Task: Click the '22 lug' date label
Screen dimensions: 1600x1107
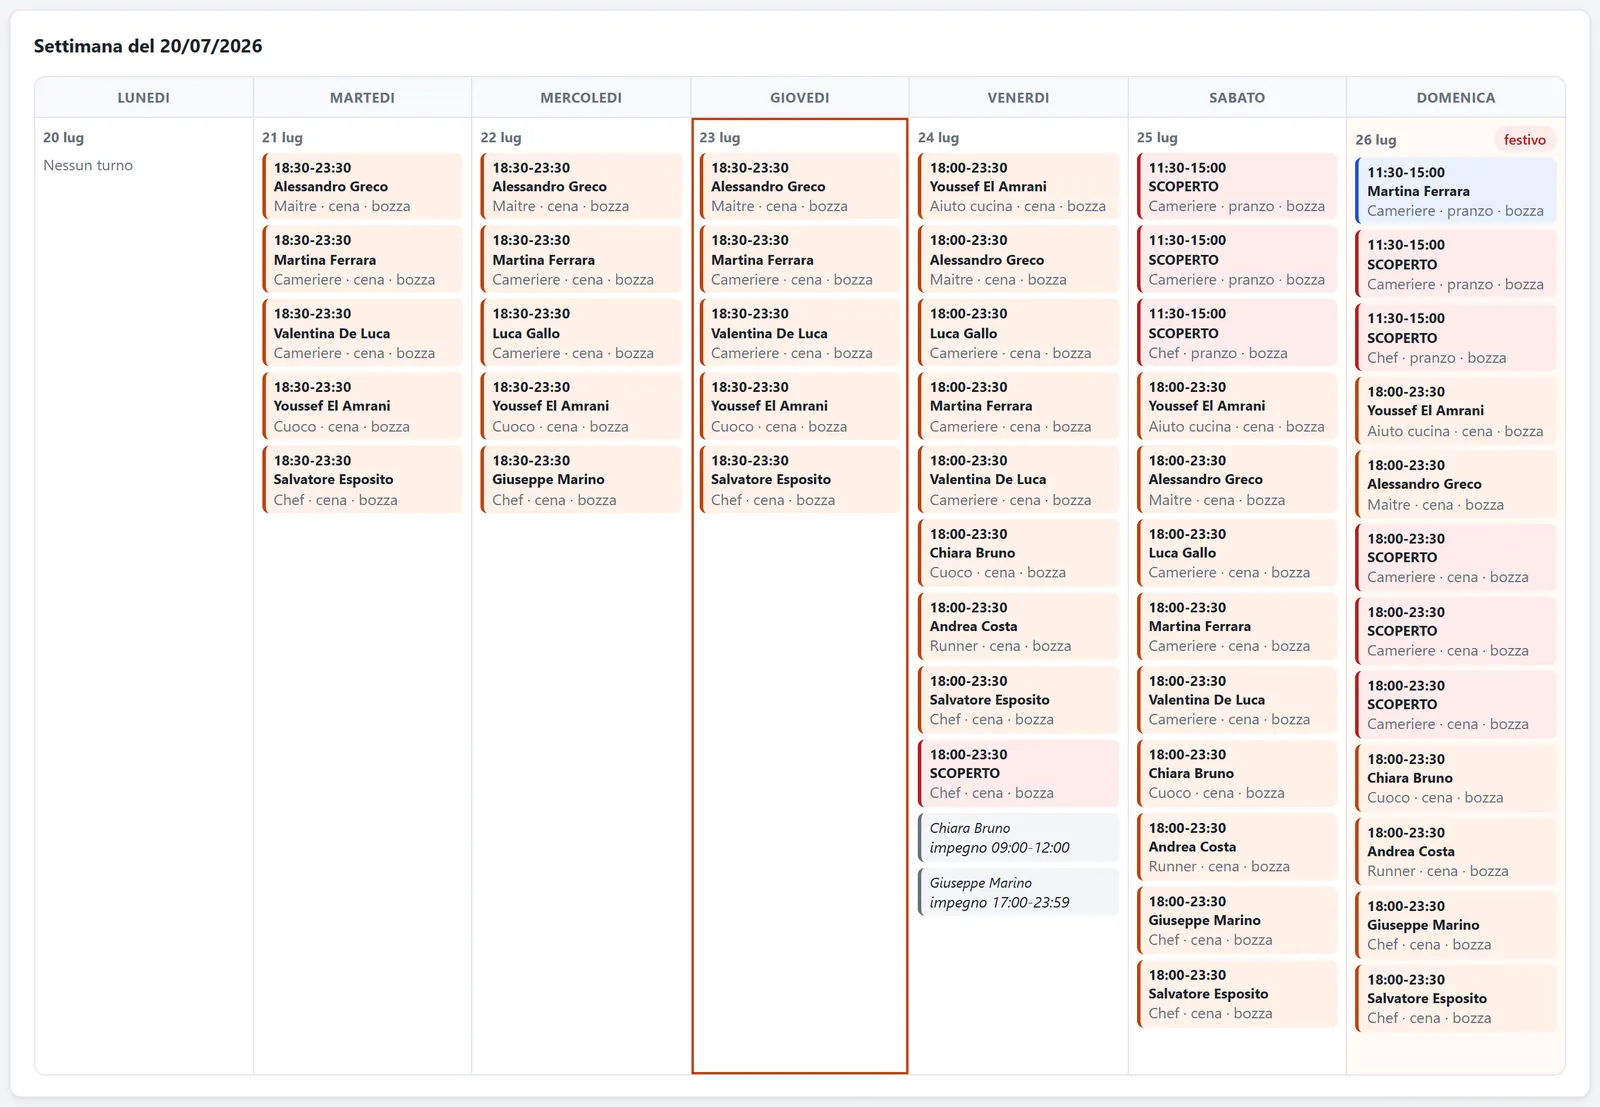Action: point(501,138)
